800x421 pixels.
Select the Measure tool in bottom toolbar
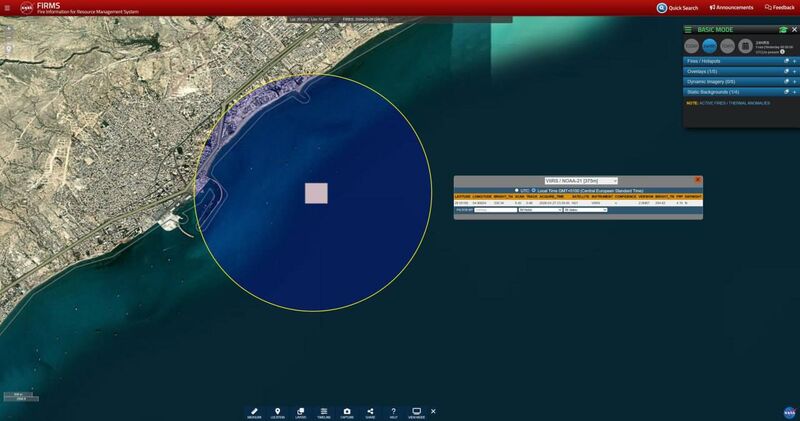tap(254, 412)
